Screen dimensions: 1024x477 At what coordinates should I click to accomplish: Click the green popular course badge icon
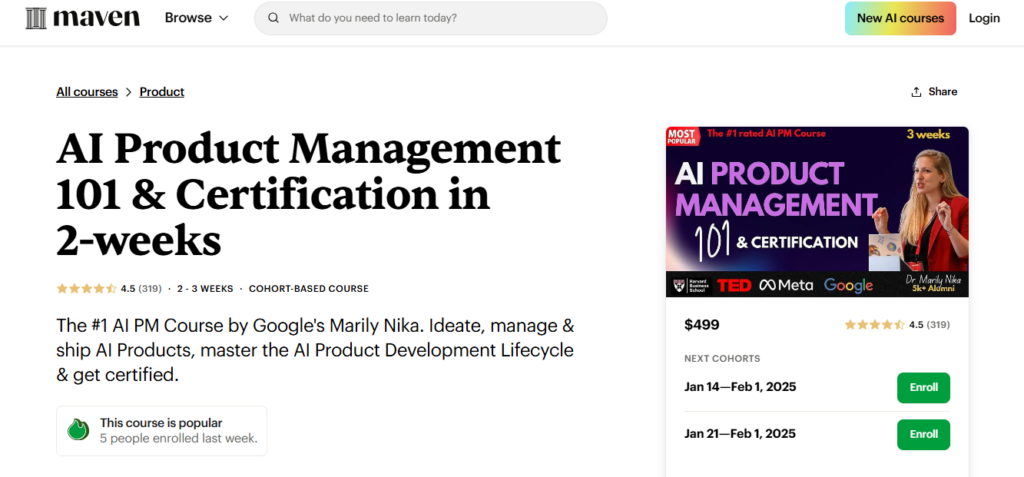(78, 430)
